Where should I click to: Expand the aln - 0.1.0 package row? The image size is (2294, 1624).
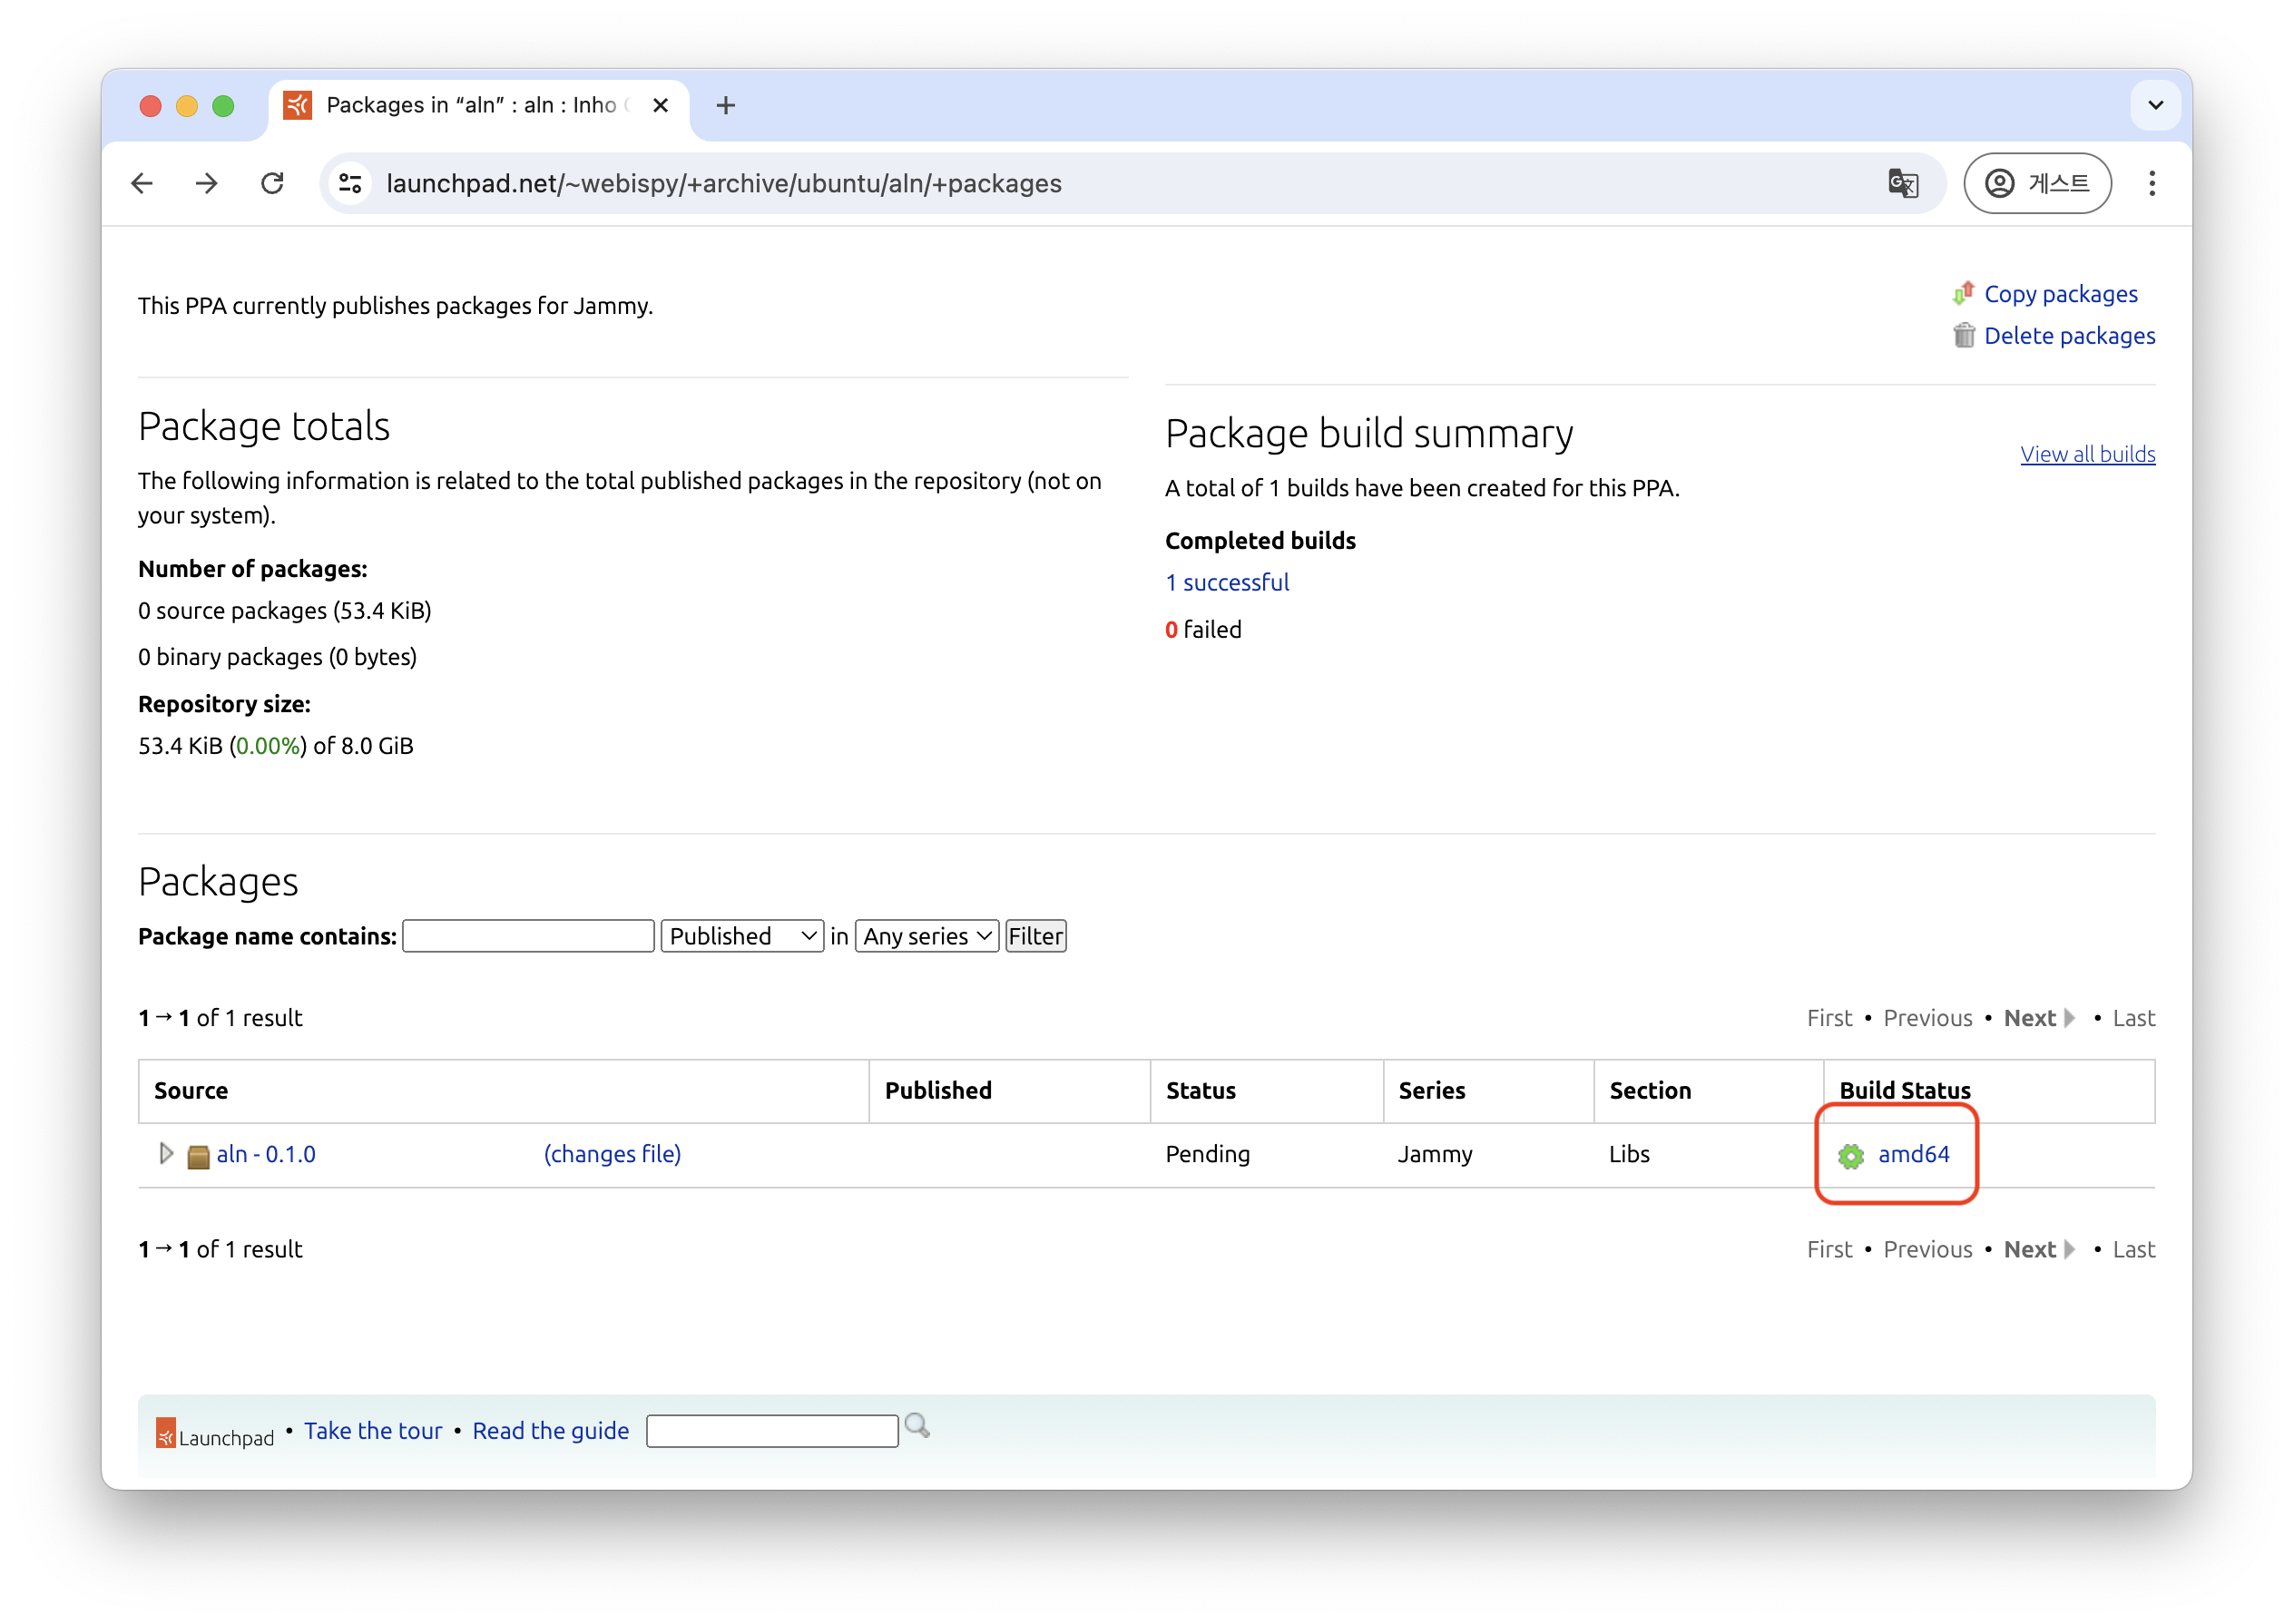(166, 1153)
